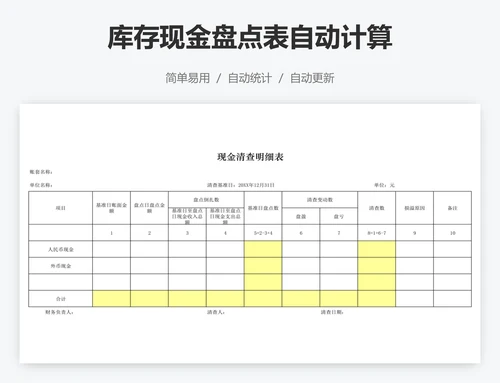Click the 财务负责人 label below table
This screenshot has height=383, width=500.
[59, 312]
